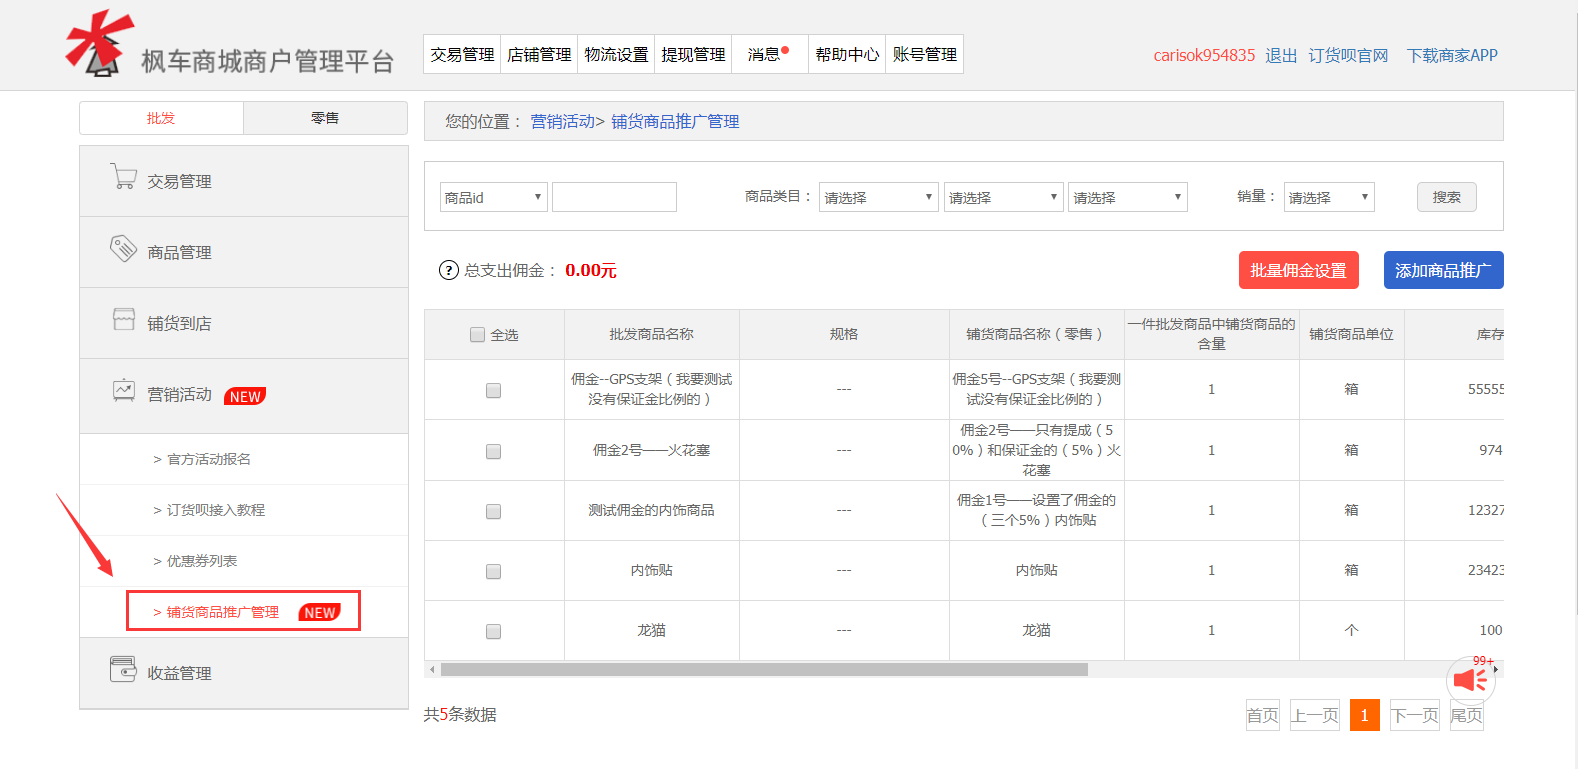Click the 商品id search text field
Viewport: 1578px width, 769px height.
(x=614, y=197)
